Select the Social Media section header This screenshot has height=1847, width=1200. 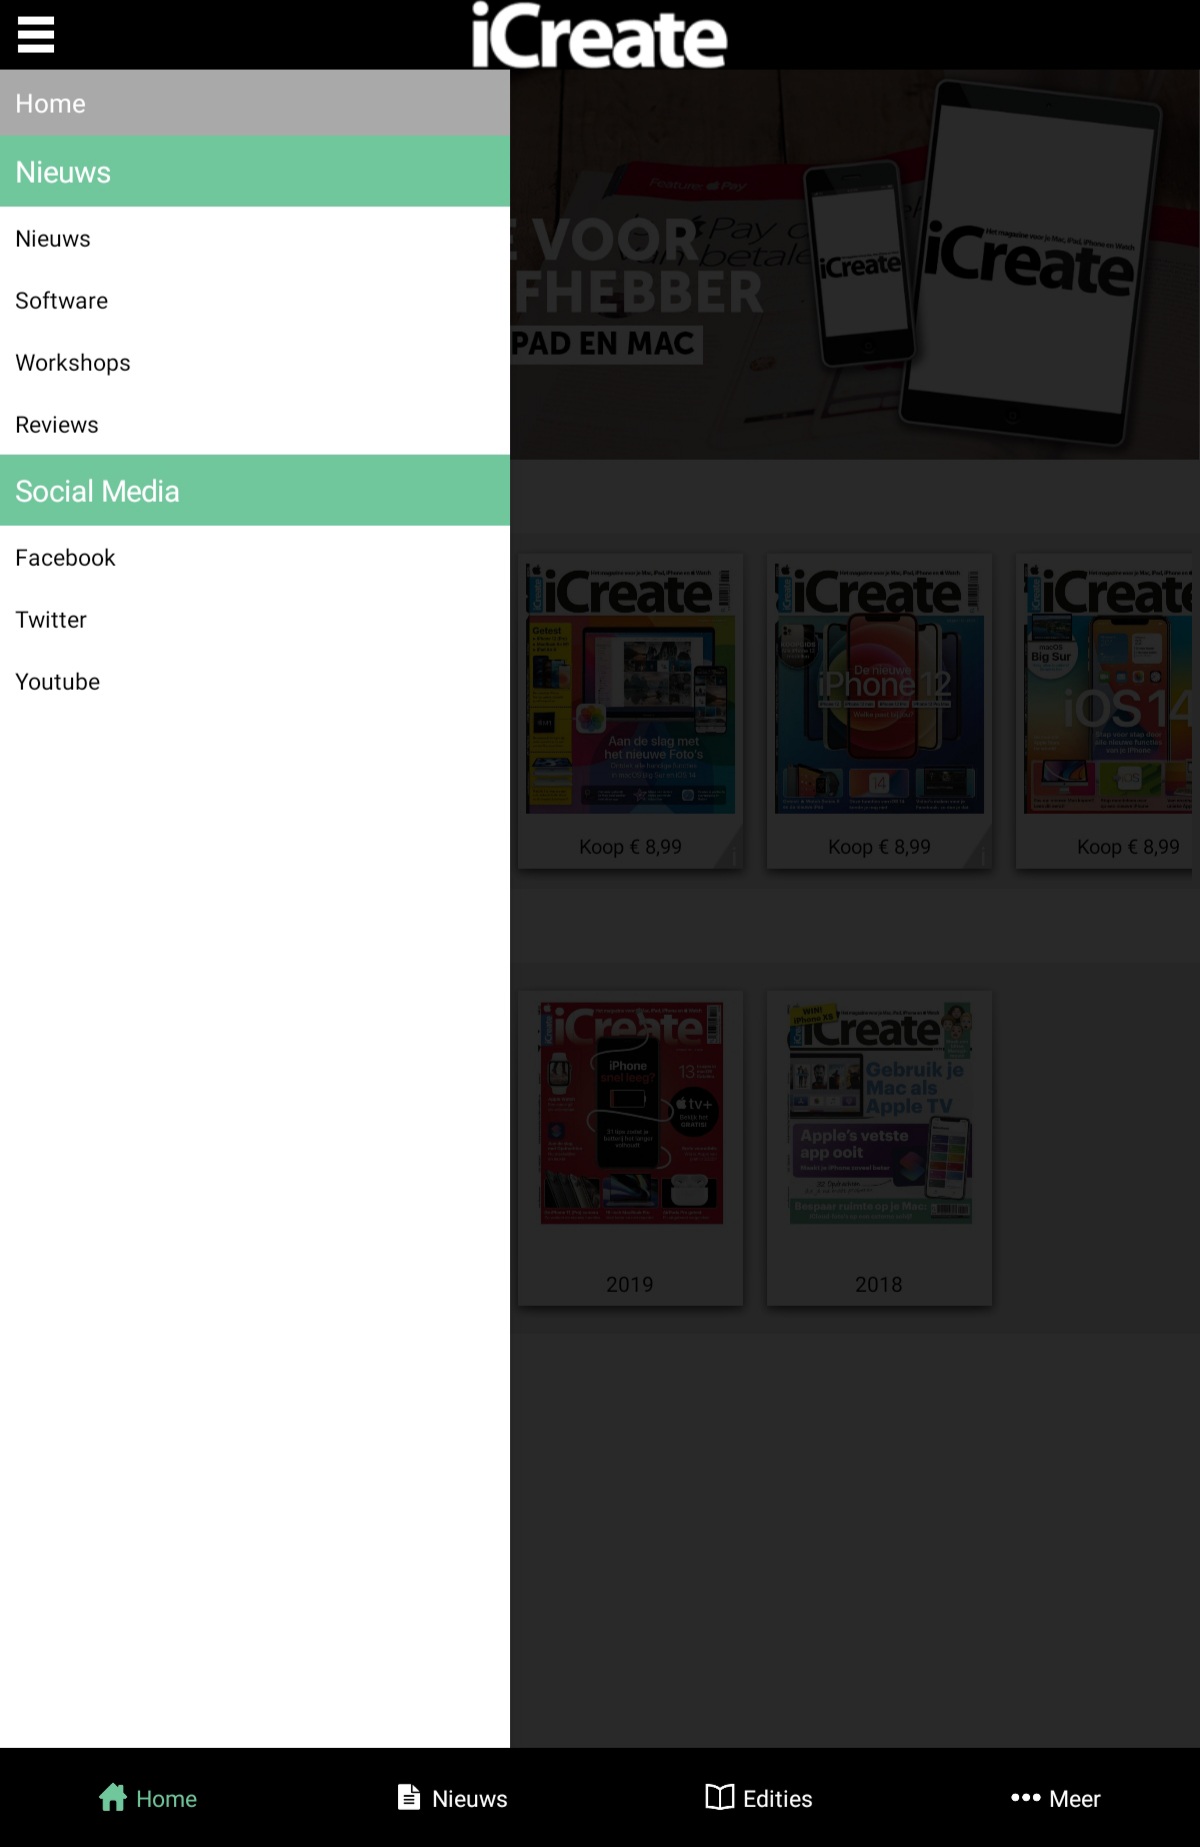[255, 491]
